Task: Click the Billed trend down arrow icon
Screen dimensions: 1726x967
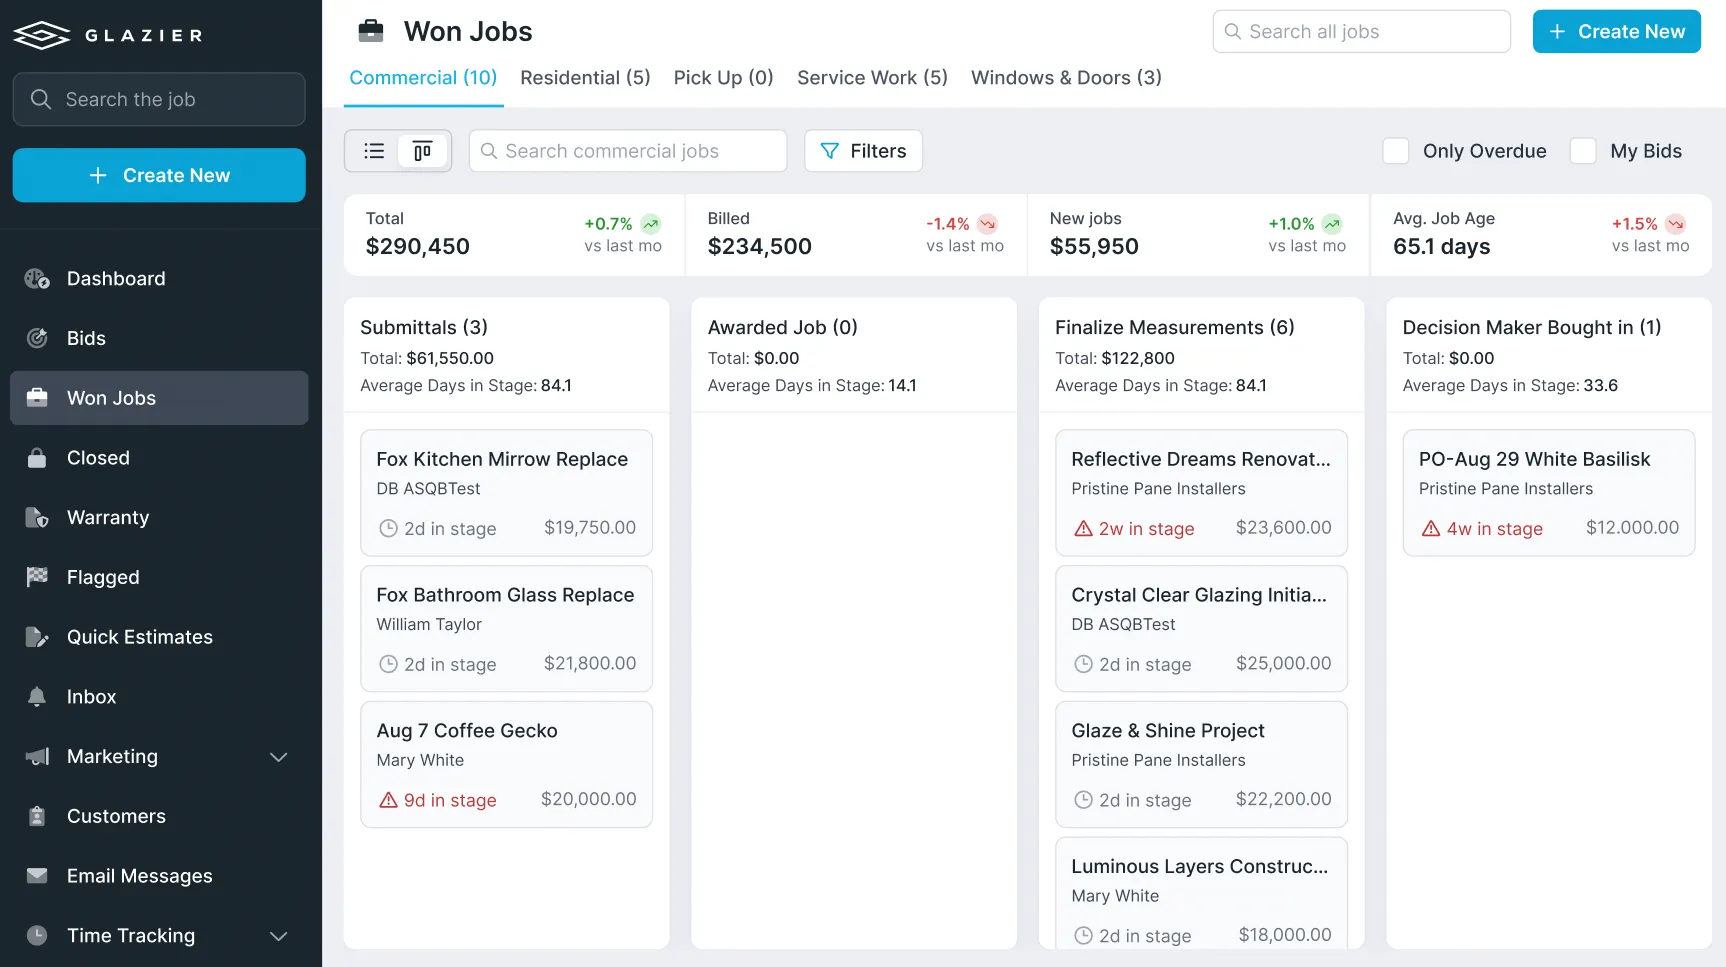Action: 987,224
